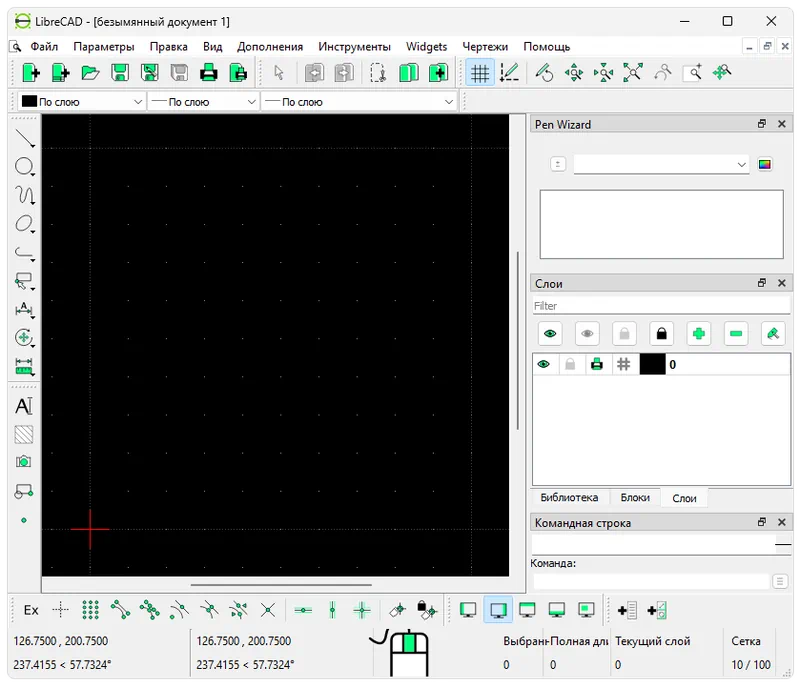Select the Curve/spline tool

point(24,195)
